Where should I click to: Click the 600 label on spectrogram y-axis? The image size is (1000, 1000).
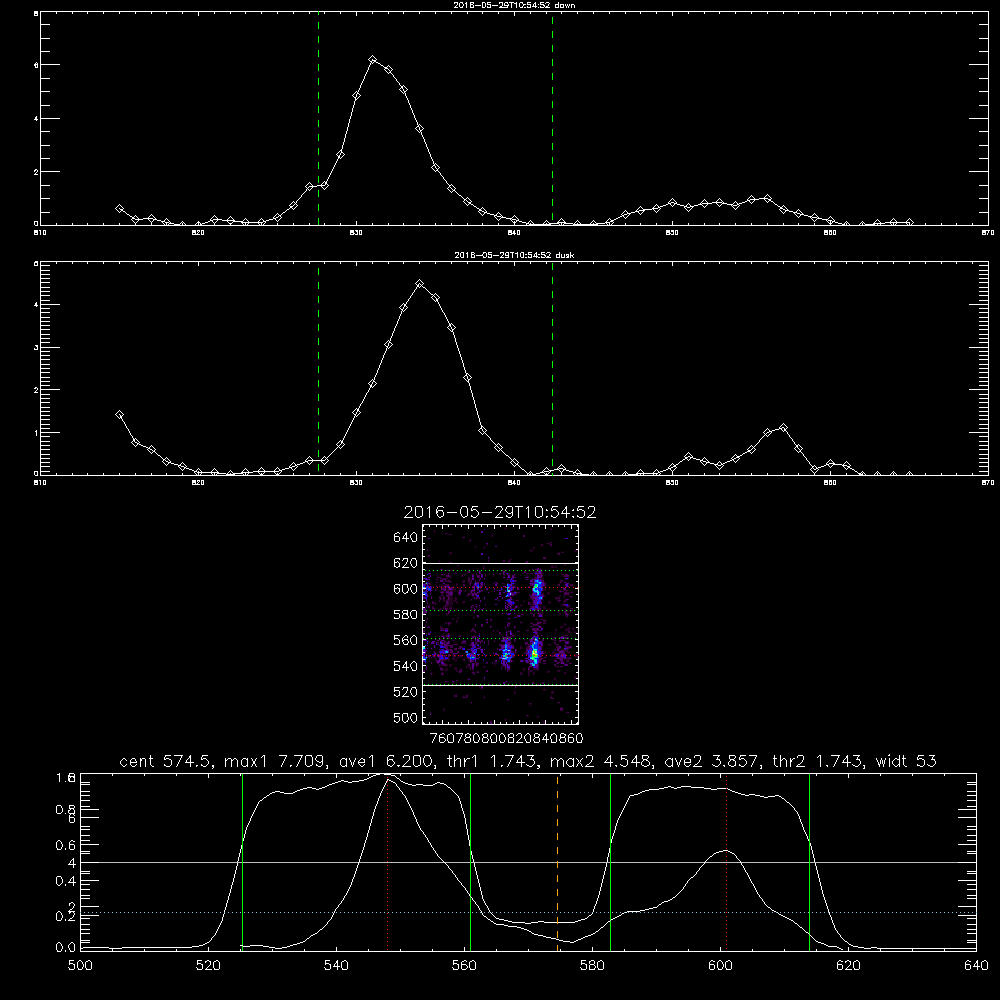pyautogui.click(x=406, y=589)
